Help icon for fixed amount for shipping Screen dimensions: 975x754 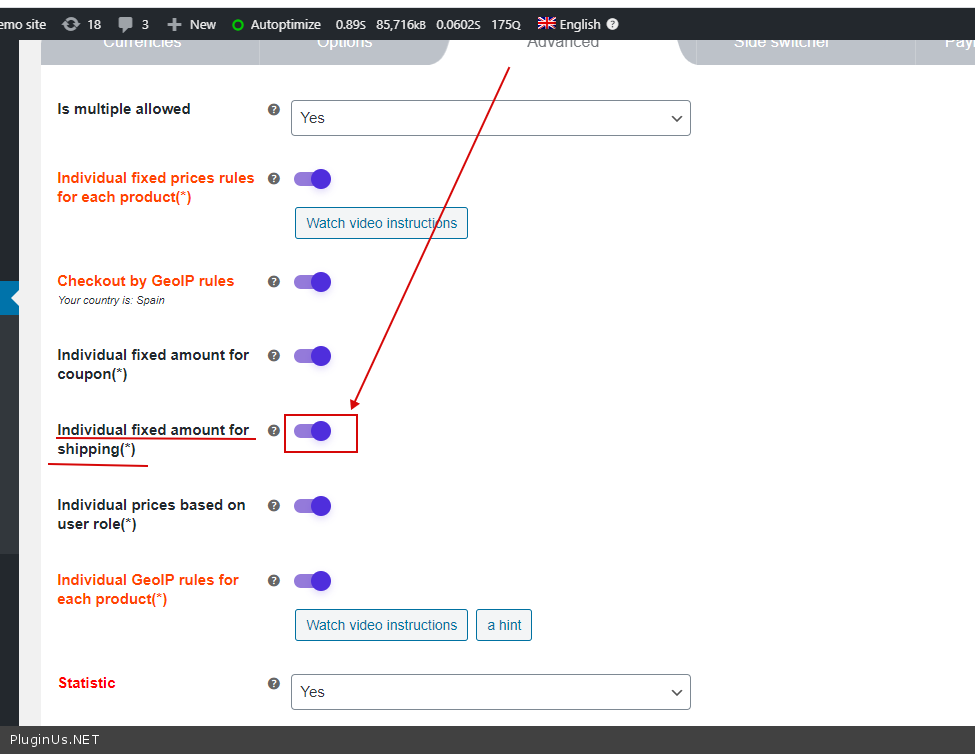tap(274, 431)
